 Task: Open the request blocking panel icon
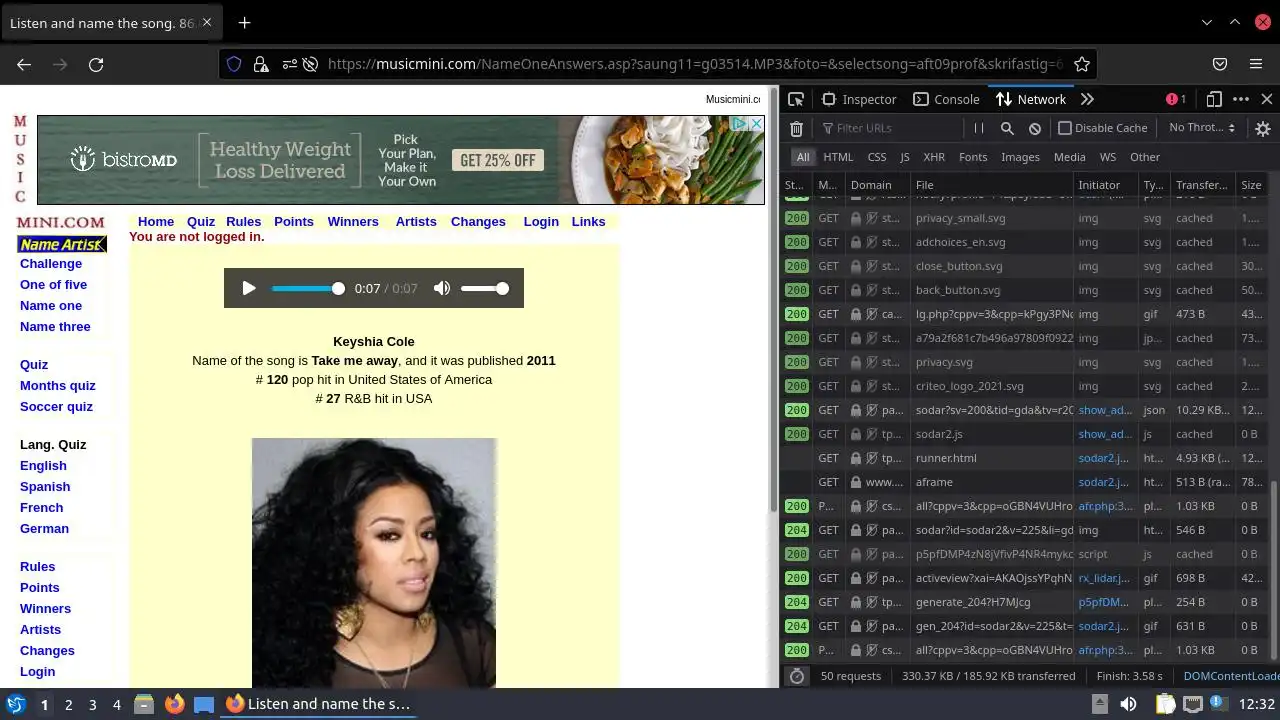[x=1035, y=128]
